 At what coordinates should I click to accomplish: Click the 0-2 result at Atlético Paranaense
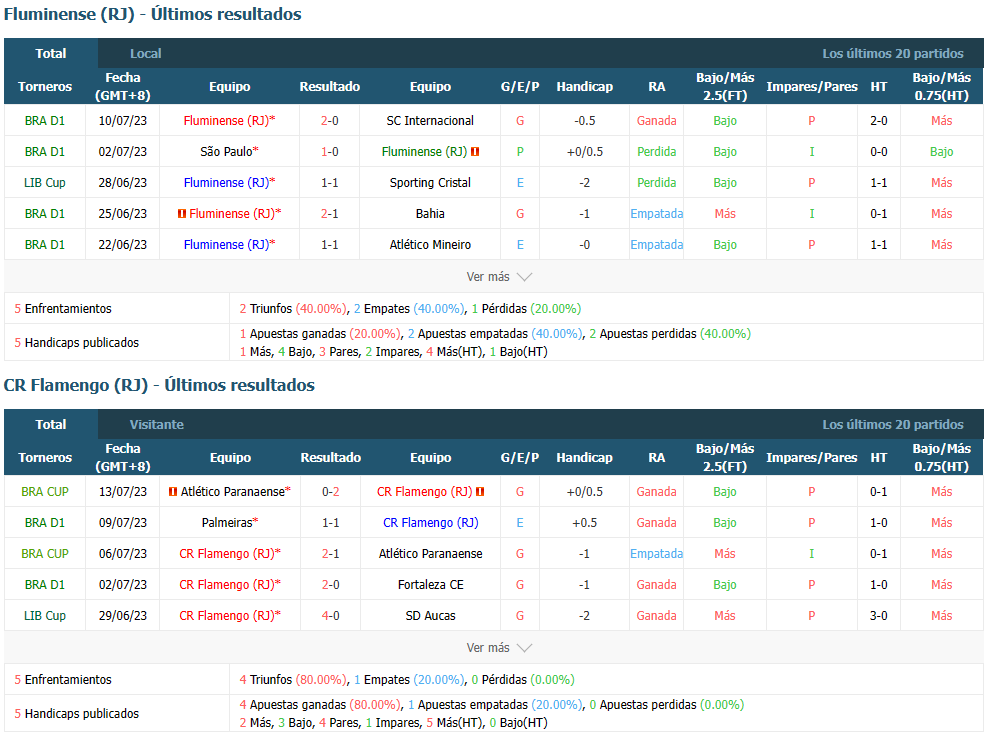click(330, 492)
